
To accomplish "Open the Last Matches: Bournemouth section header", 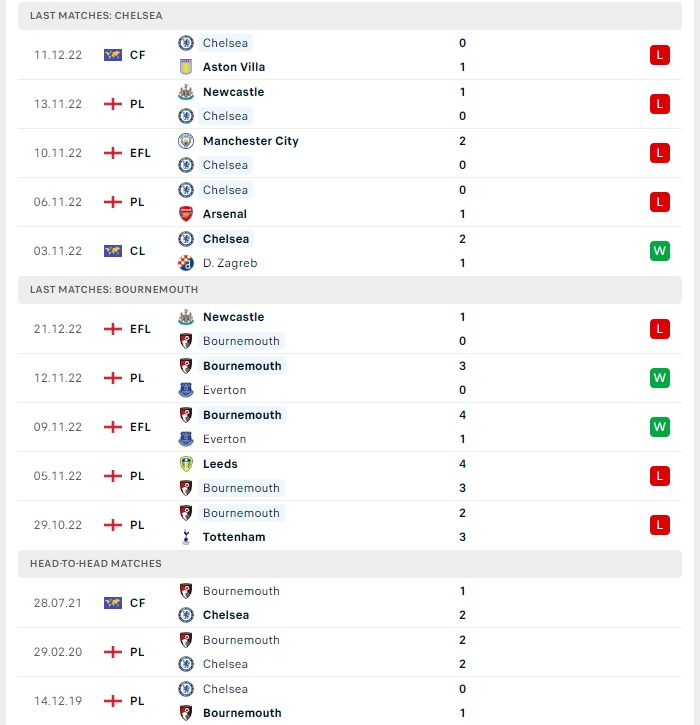I will (x=350, y=289).
